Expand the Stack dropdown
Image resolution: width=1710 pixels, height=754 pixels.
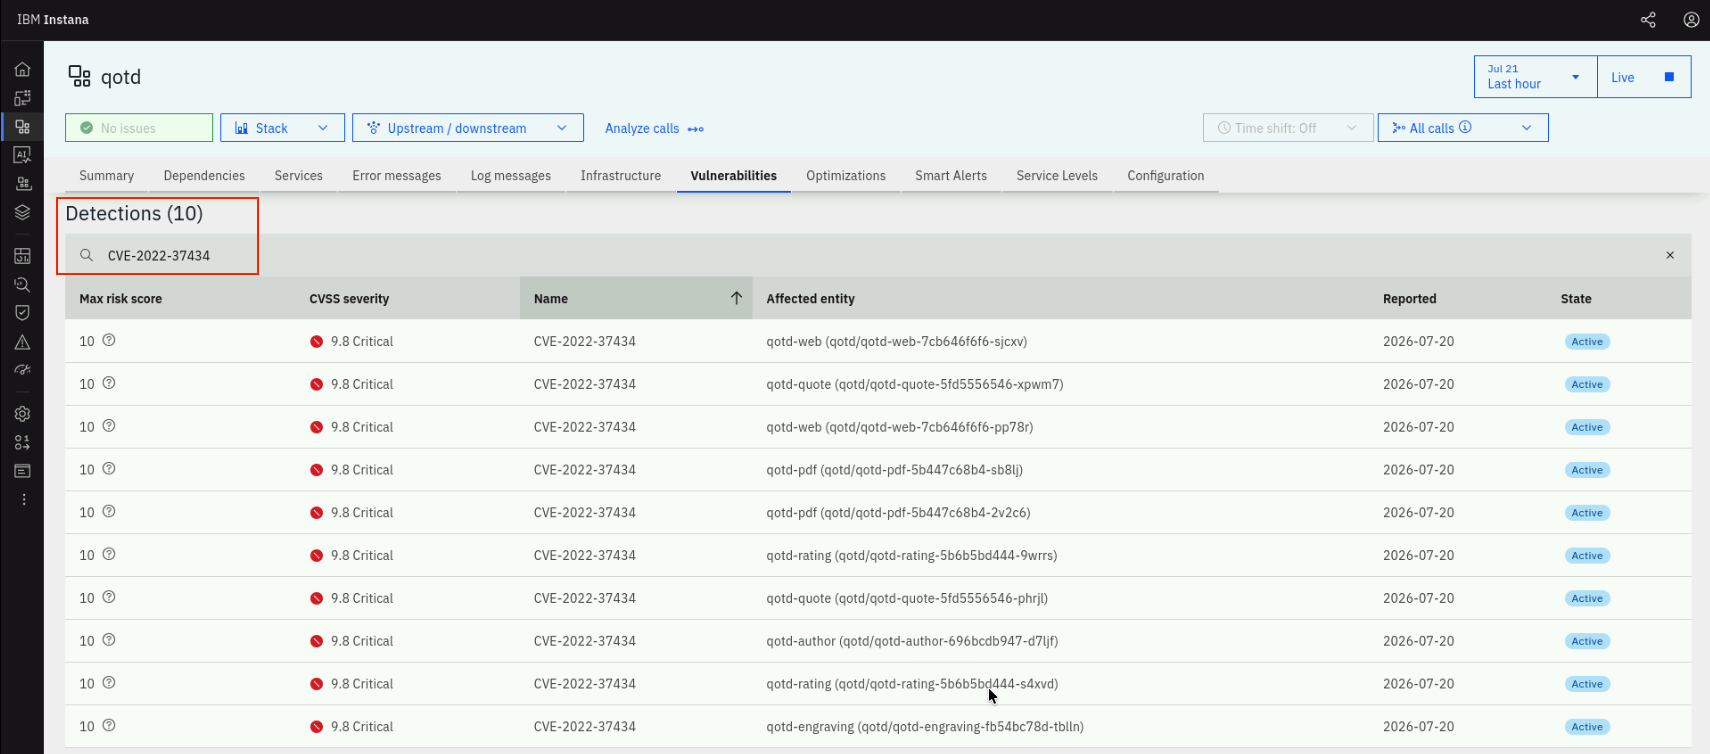tap(282, 128)
